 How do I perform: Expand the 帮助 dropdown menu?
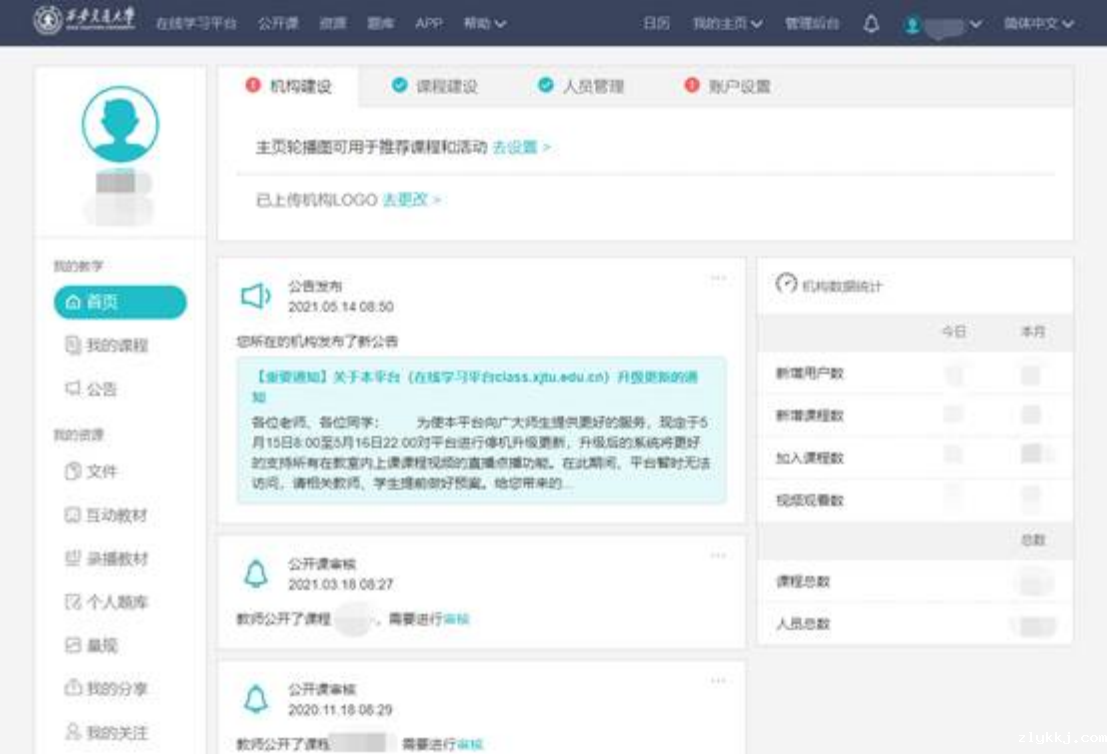485,23
